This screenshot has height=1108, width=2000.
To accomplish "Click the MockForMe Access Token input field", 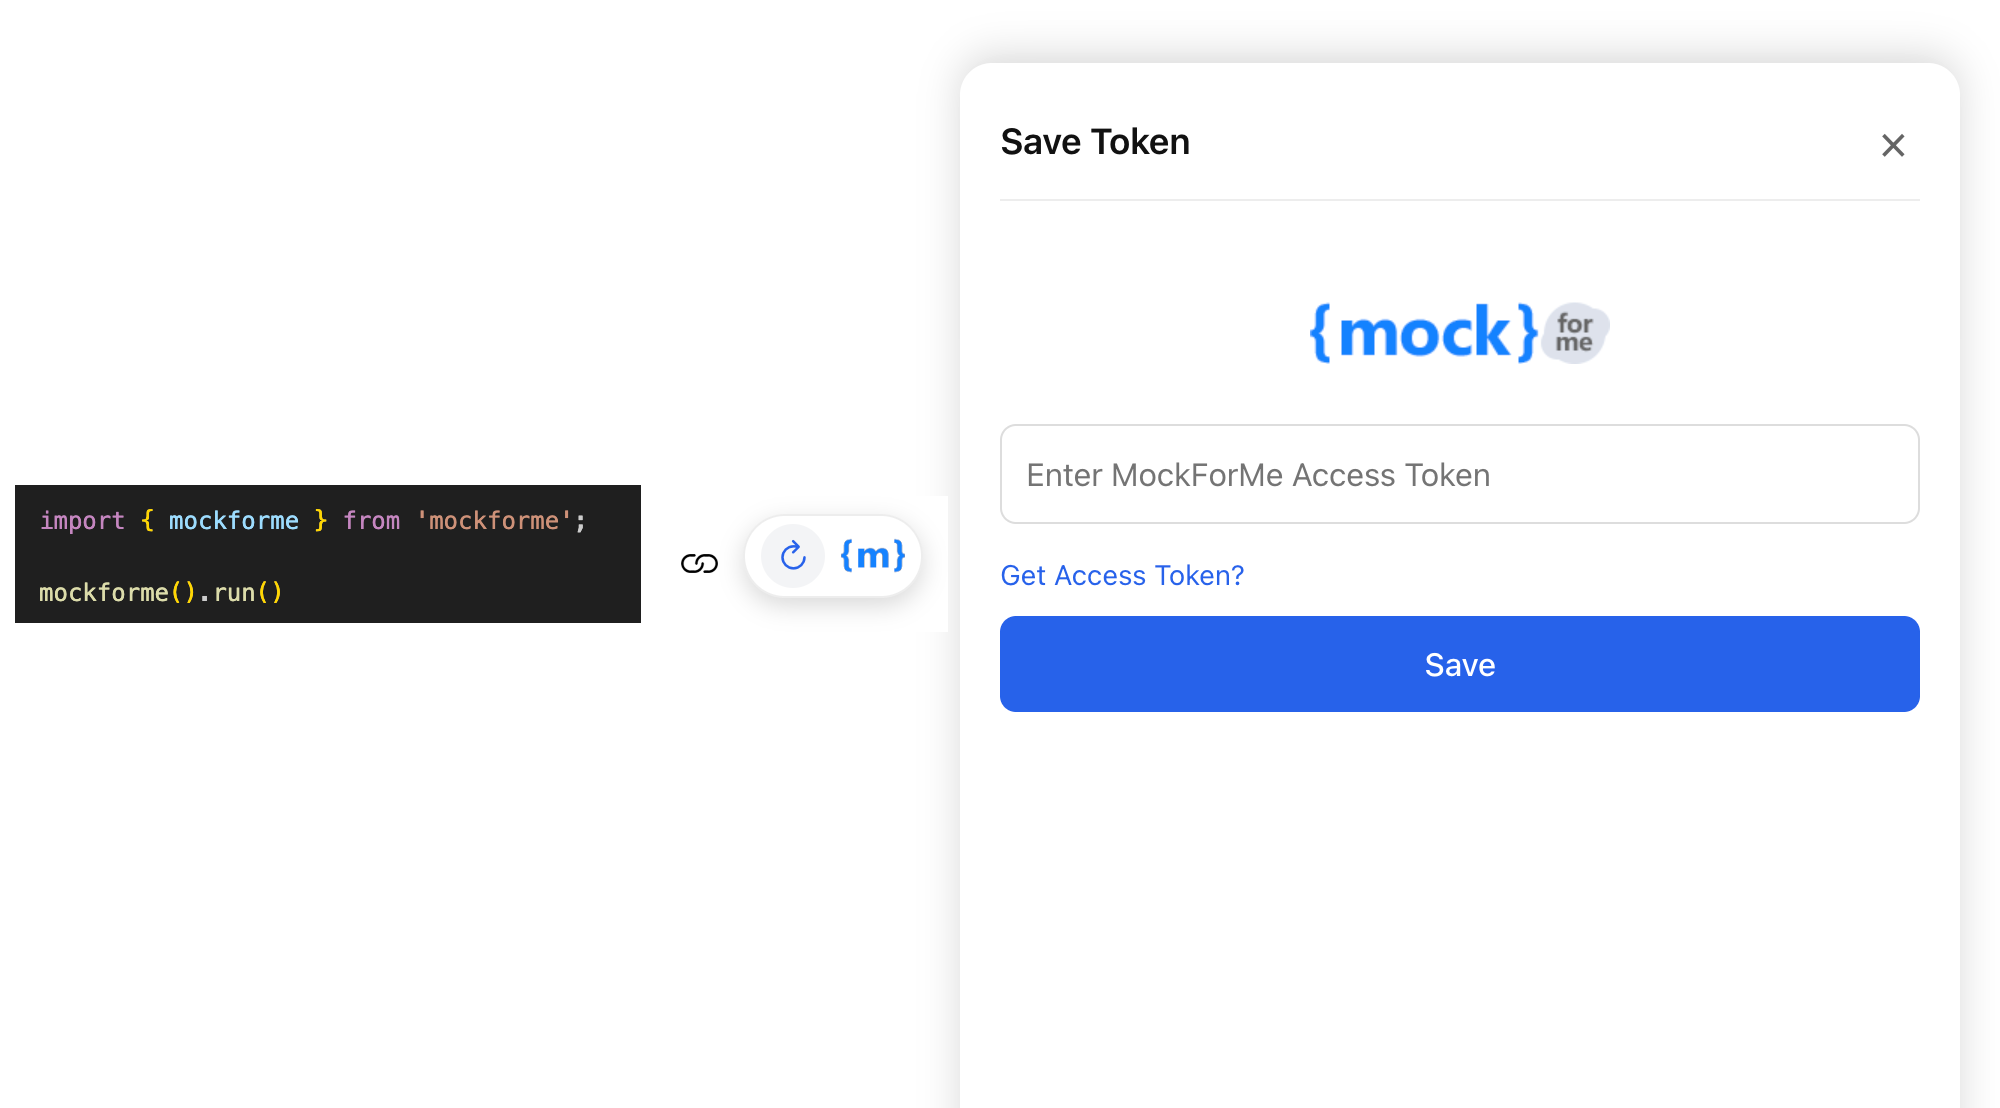I will pos(1459,474).
